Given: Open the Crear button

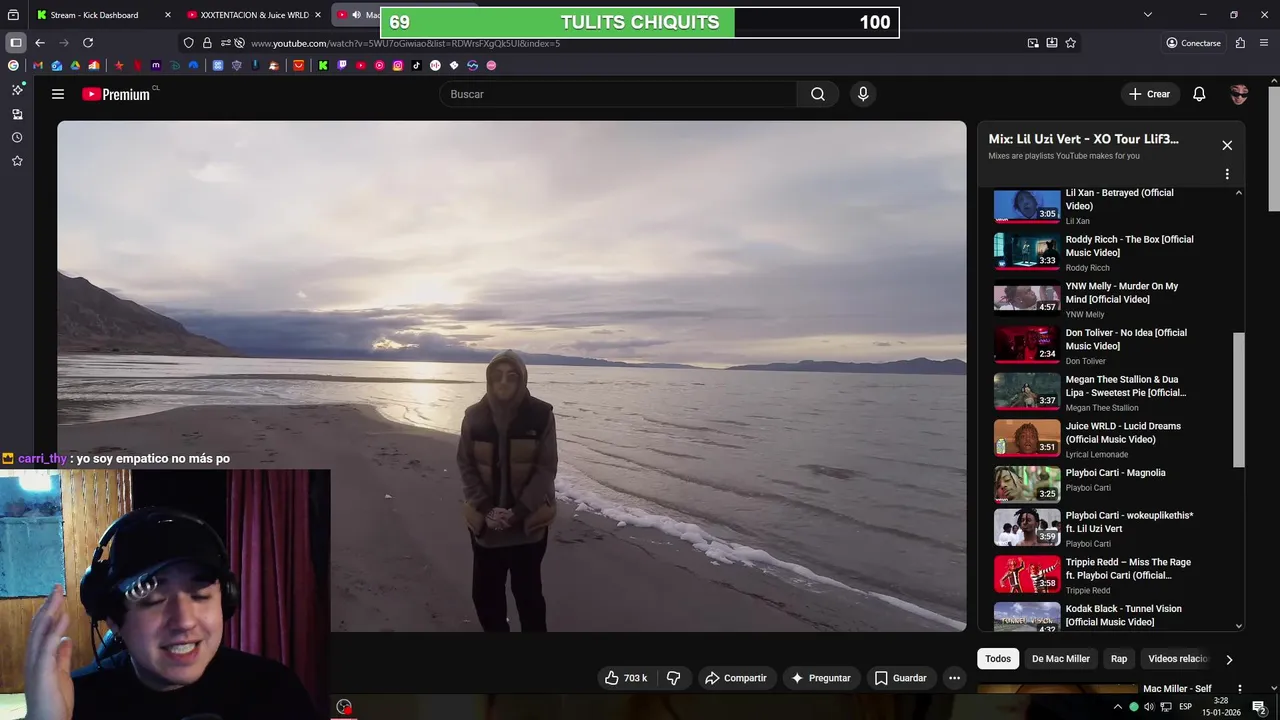Looking at the screenshot, I should click(1149, 94).
